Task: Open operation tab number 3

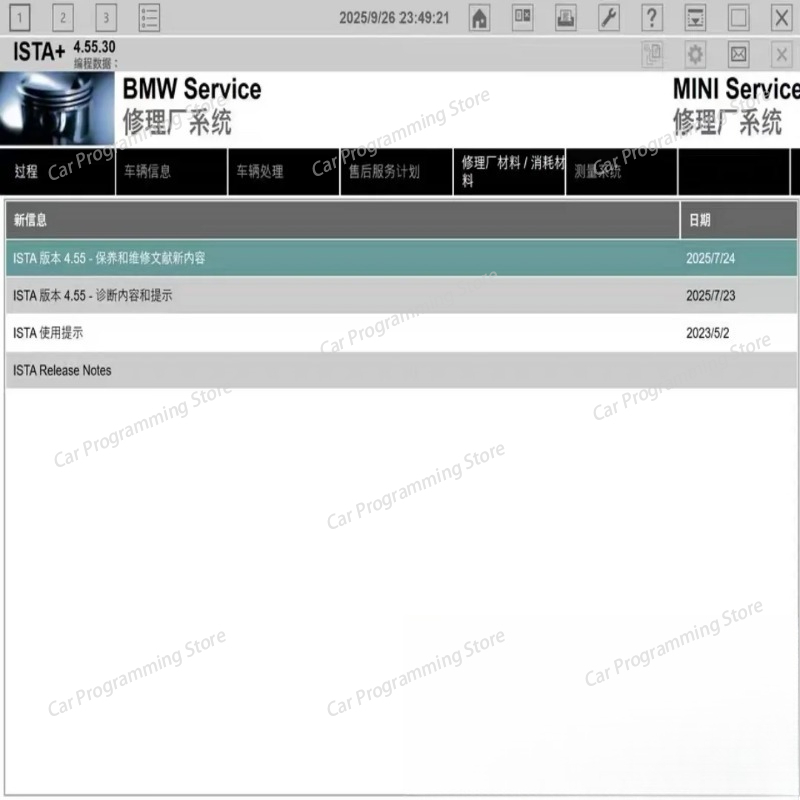Action: [x=106, y=18]
